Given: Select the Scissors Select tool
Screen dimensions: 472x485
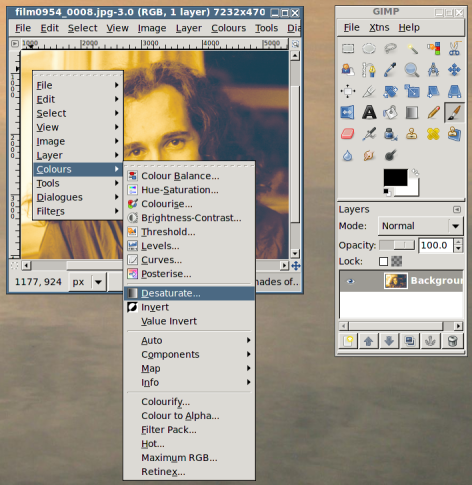Looking at the screenshot, I should pyautogui.click(x=454, y=49).
